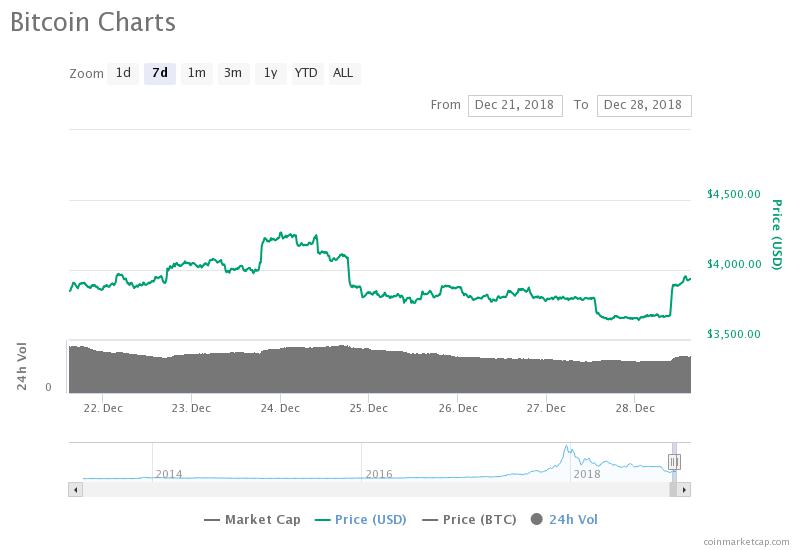Click the navigator scrollbar track

point(376,490)
